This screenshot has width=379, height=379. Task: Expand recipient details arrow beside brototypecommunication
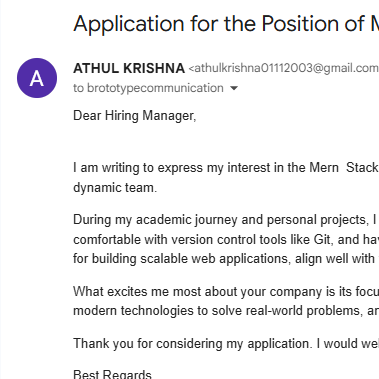[234, 88]
